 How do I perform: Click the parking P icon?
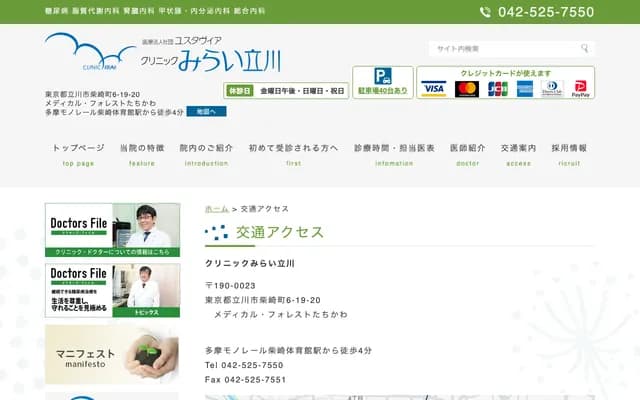(x=383, y=76)
